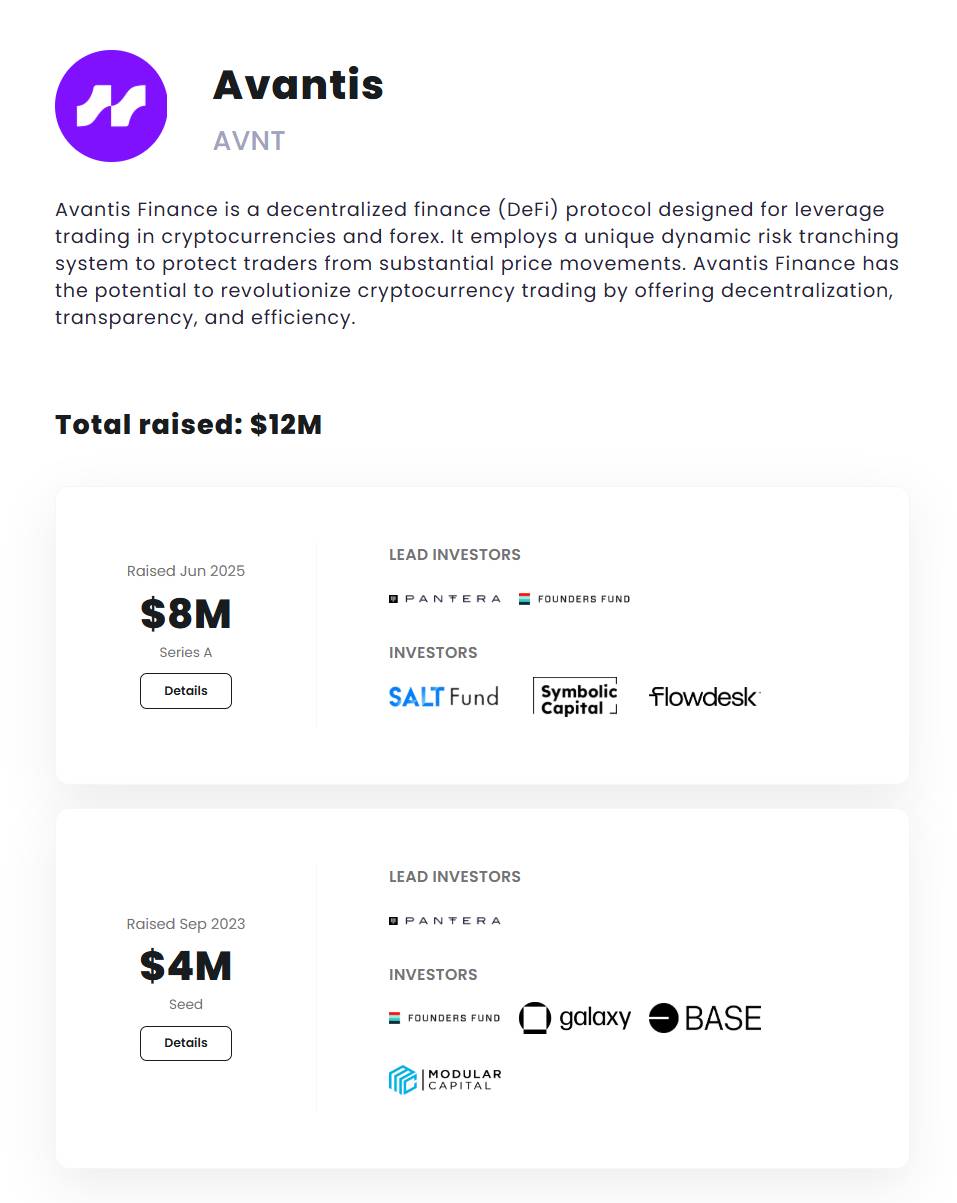Click the Total raised: $12M heading
This screenshot has width=957, height=1203.
click(188, 425)
